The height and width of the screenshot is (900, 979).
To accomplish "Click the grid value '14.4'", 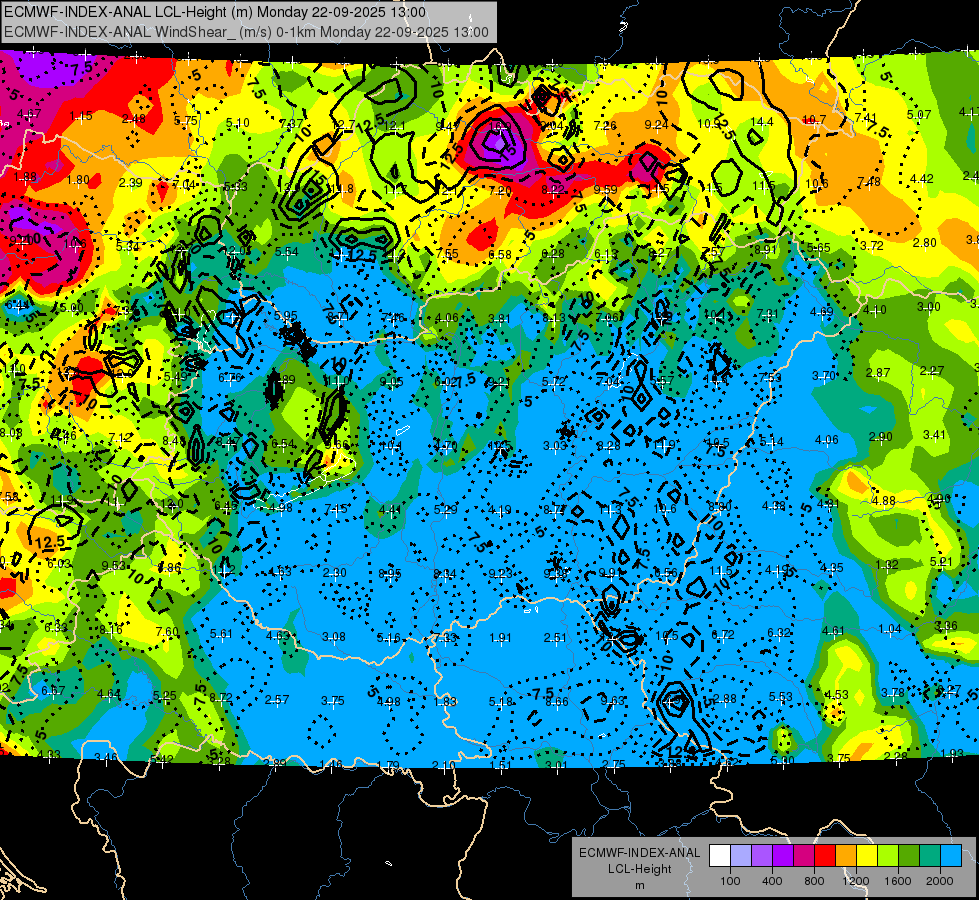I will point(762,122).
